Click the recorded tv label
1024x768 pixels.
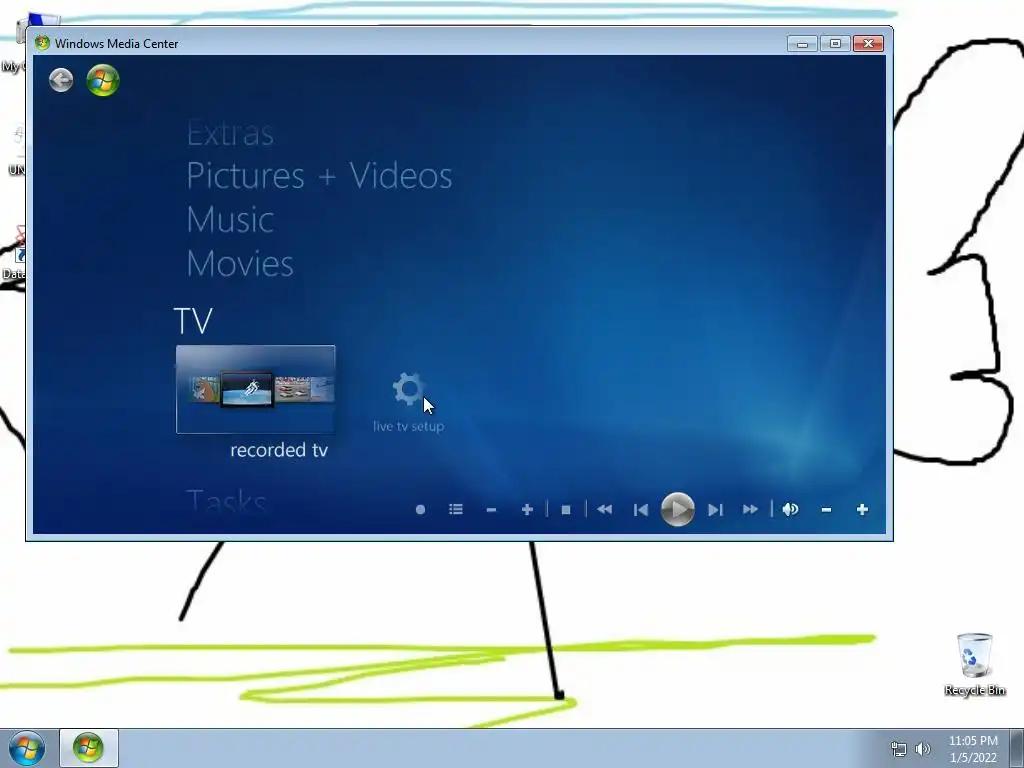(279, 450)
